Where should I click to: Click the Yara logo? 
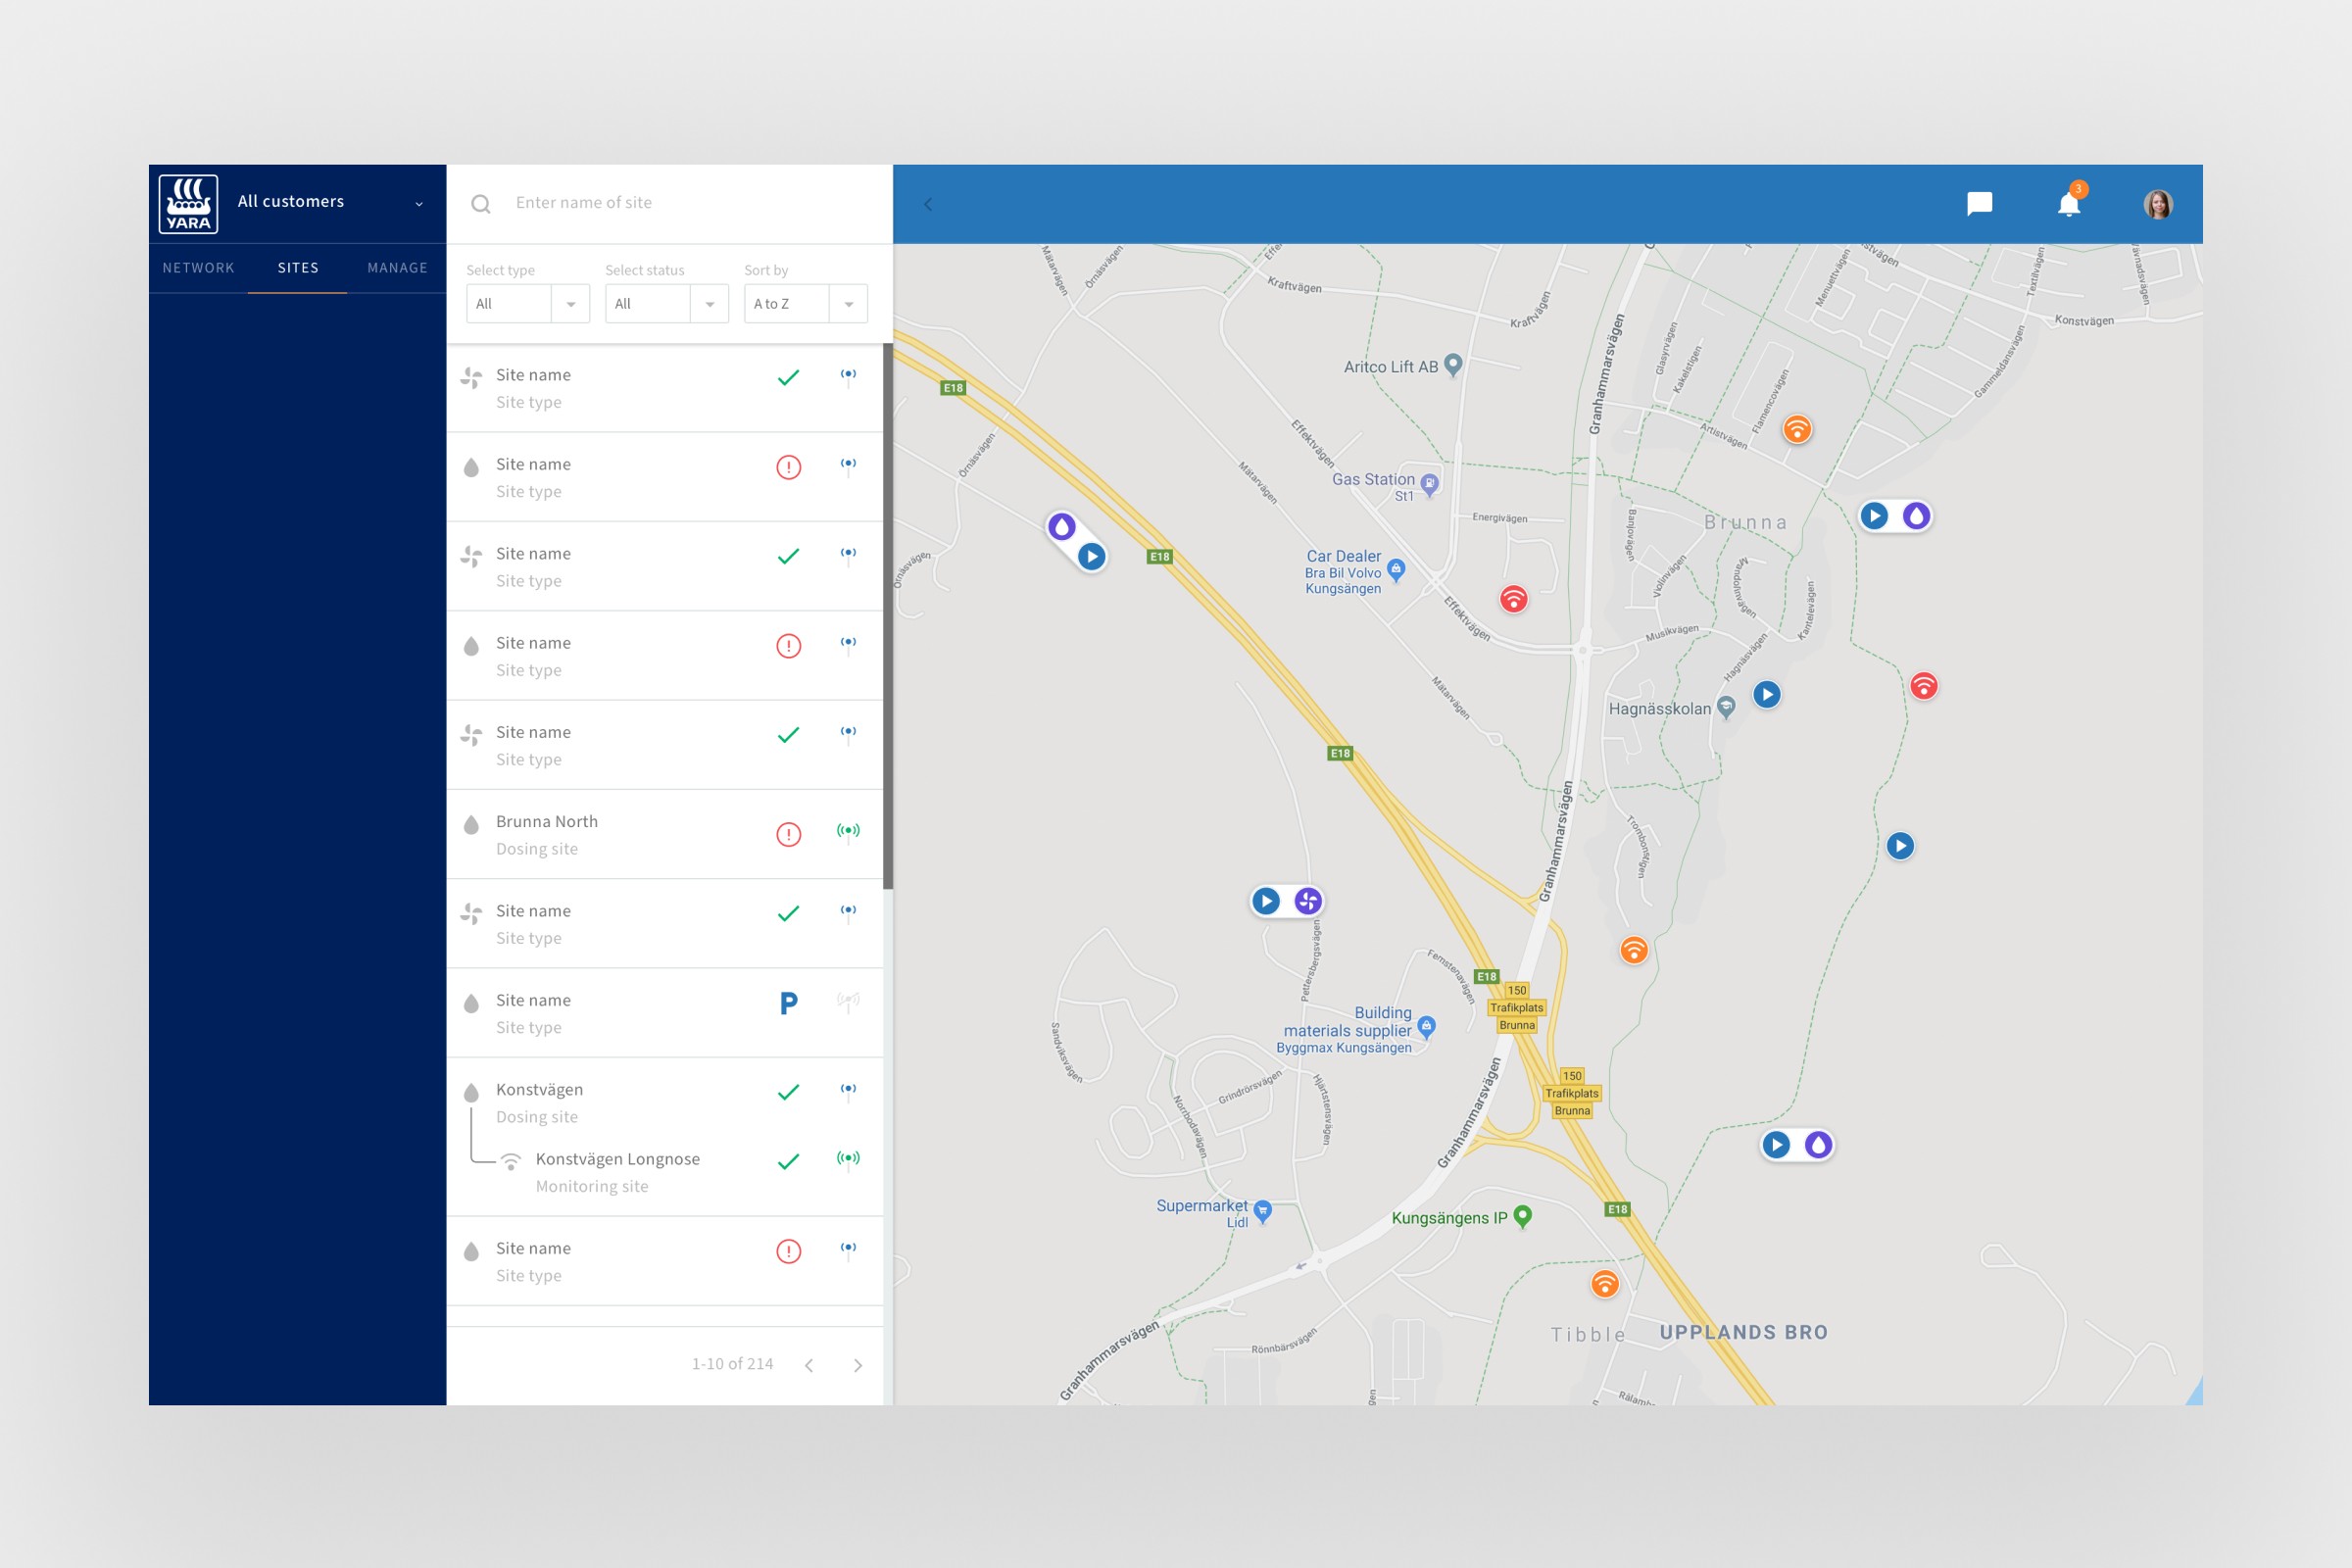point(188,204)
